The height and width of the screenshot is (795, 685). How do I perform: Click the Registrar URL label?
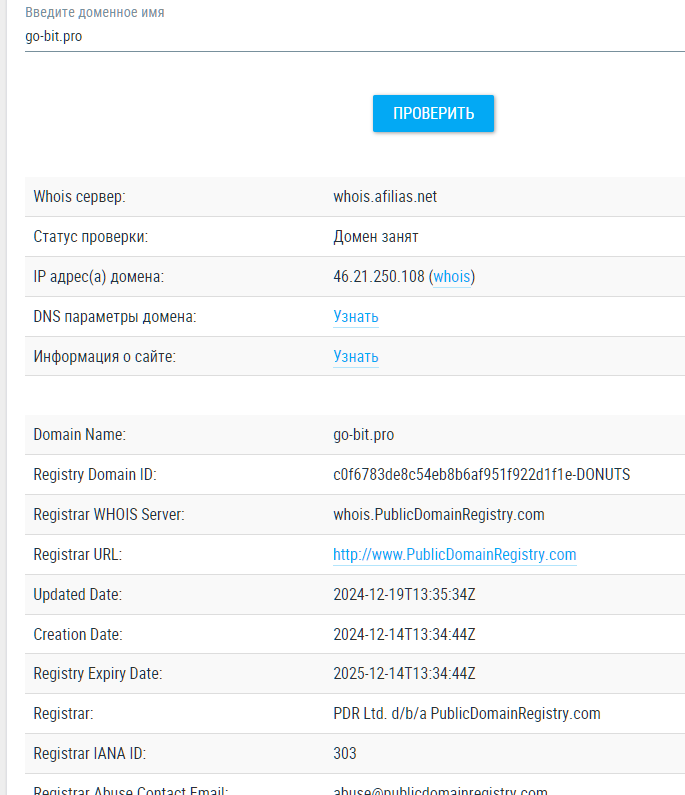78,555
